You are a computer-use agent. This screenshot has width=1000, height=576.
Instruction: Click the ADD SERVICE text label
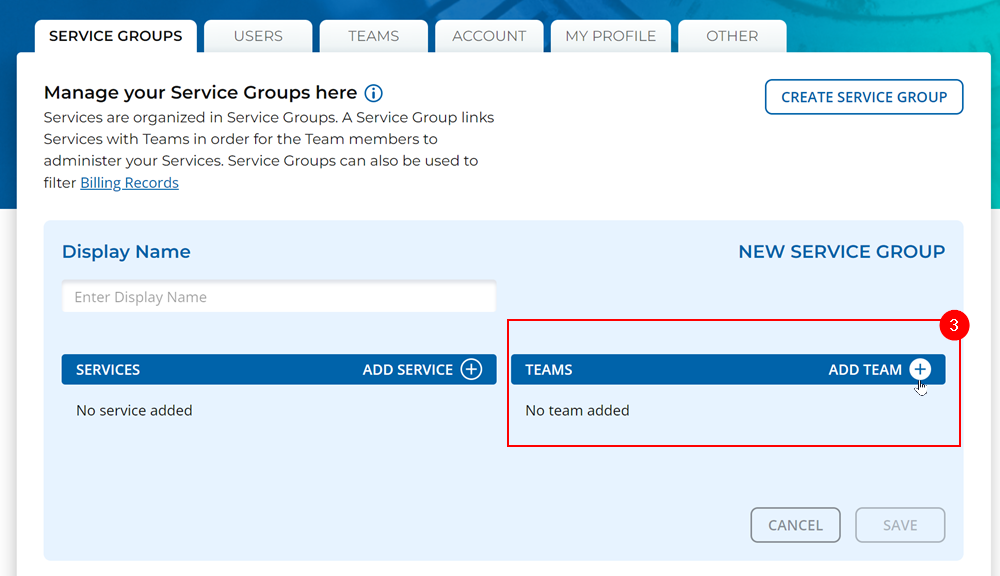tap(408, 370)
